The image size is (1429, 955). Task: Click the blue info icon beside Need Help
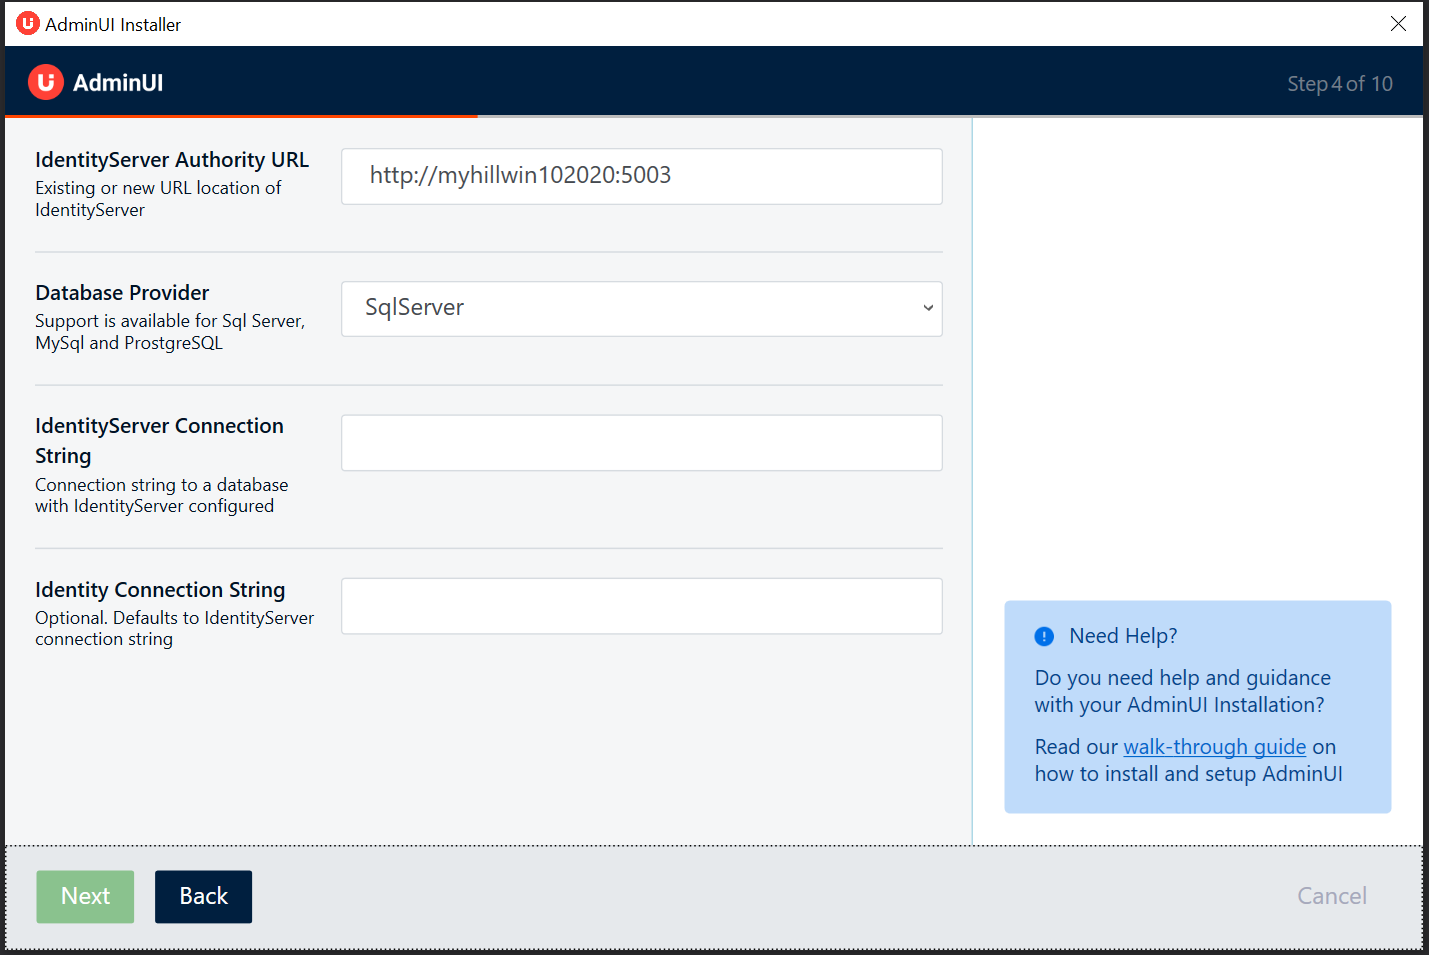[x=1044, y=636]
